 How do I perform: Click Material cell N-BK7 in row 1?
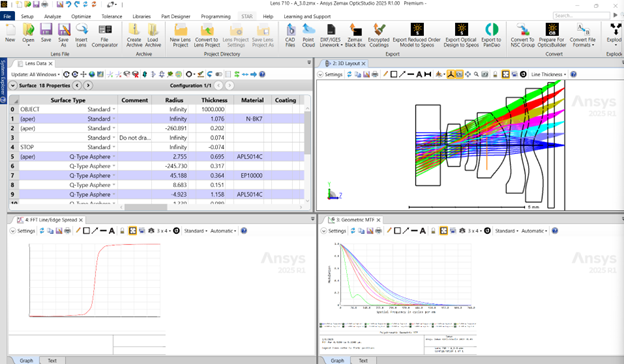point(253,119)
